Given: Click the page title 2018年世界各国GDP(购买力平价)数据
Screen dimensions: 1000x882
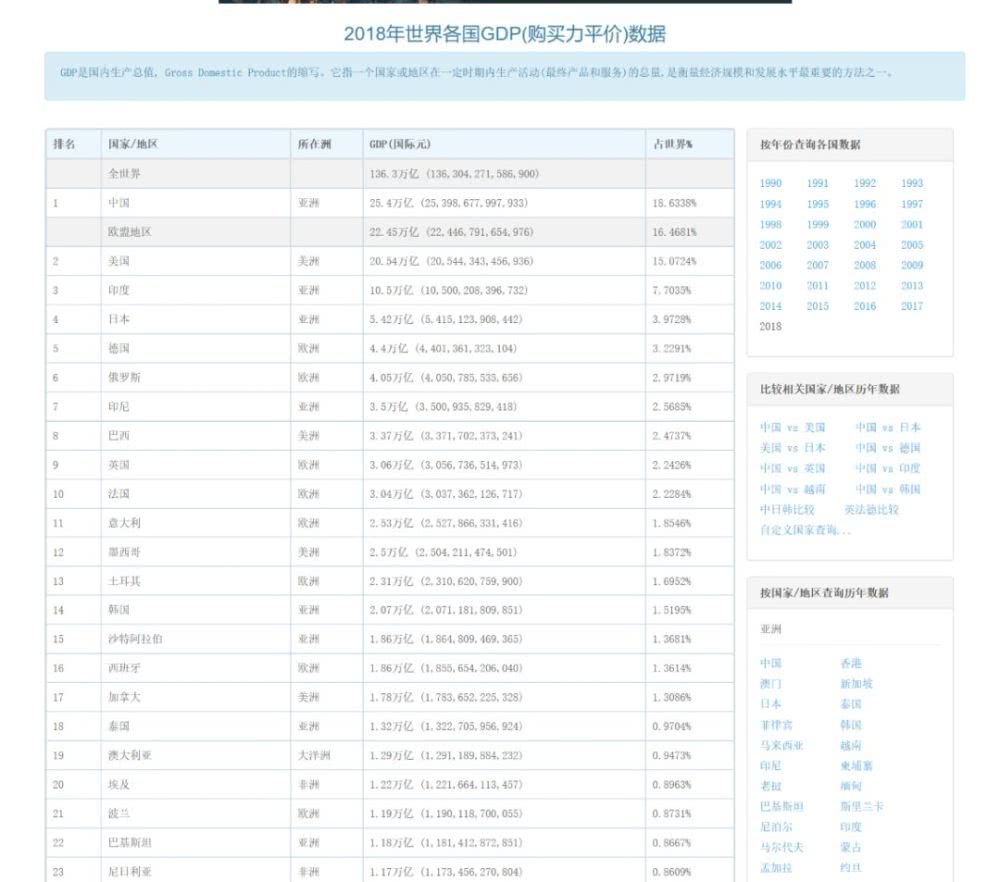Looking at the screenshot, I should point(504,33).
